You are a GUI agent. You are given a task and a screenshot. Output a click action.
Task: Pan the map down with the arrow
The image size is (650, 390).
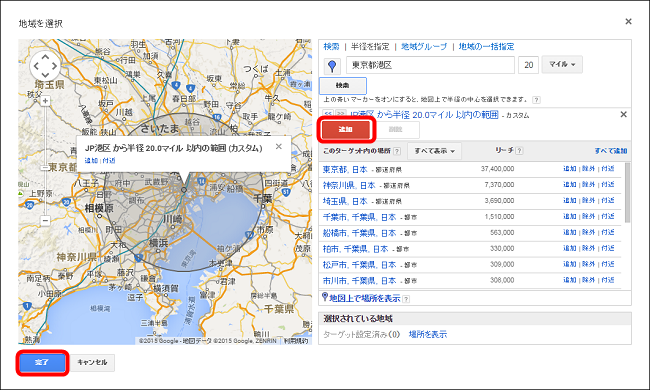pos(45,75)
